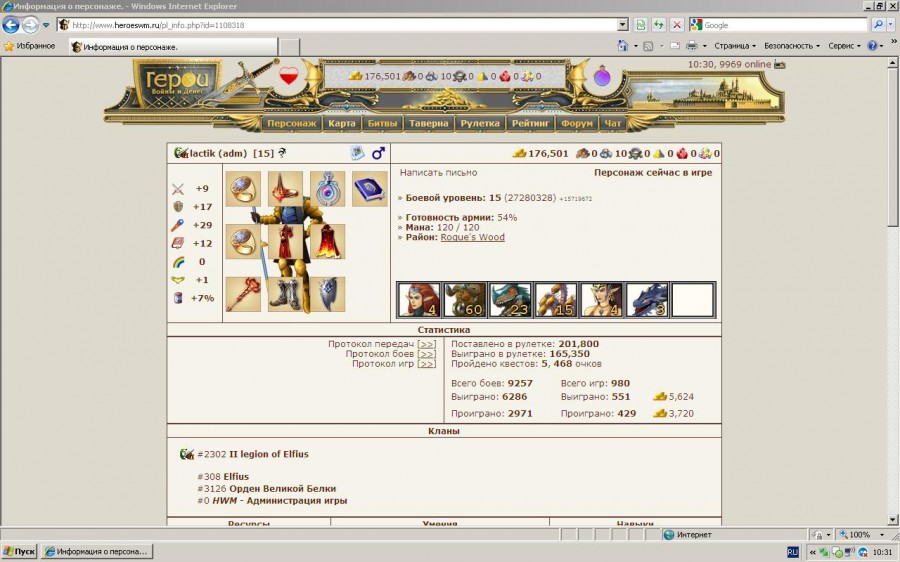Open the Рулетка menu tab

pyautogui.click(x=480, y=123)
